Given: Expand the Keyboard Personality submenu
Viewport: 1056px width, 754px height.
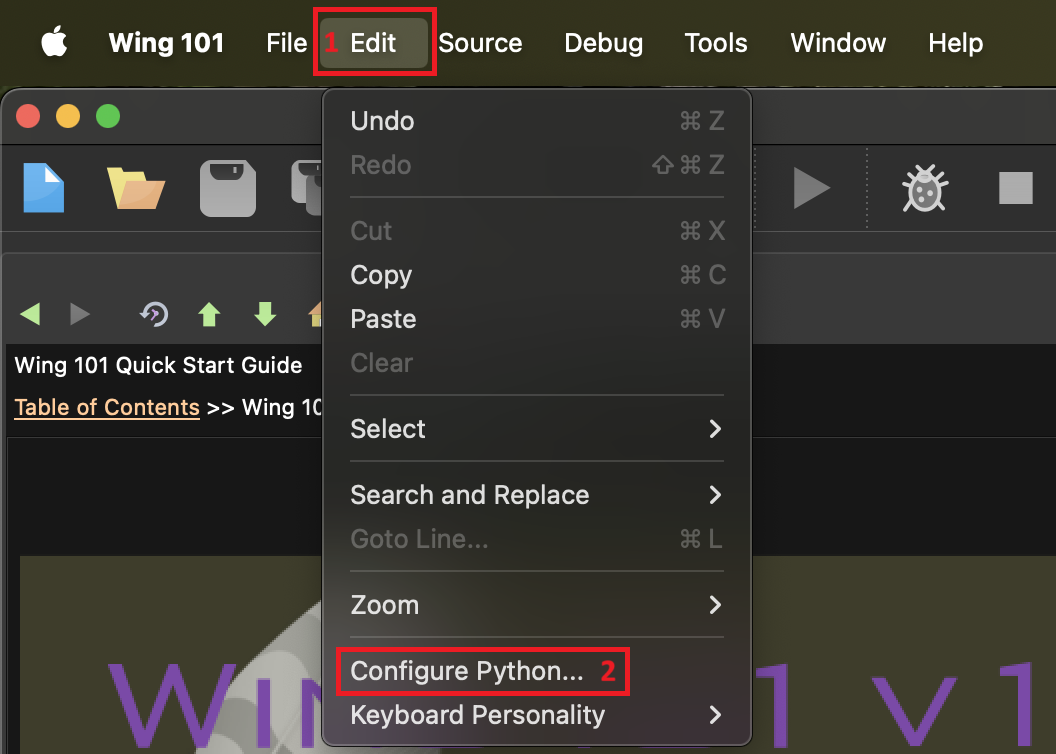Looking at the screenshot, I should click(x=537, y=715).
